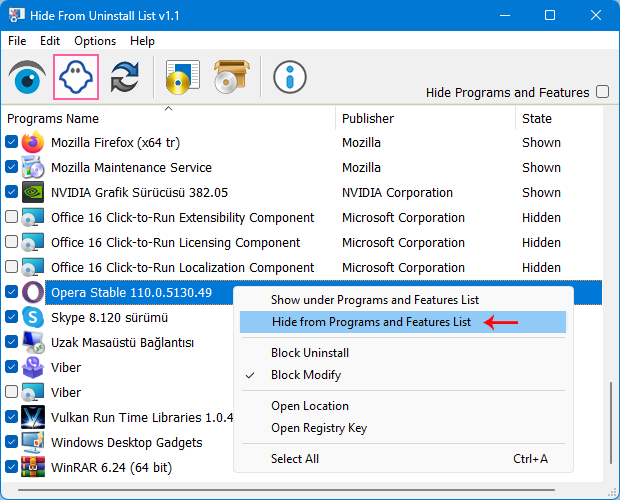This screenshot has height=500, width=620.
Task: Enable Hide Programs and Features checkbox
Action: pos(602,92)
